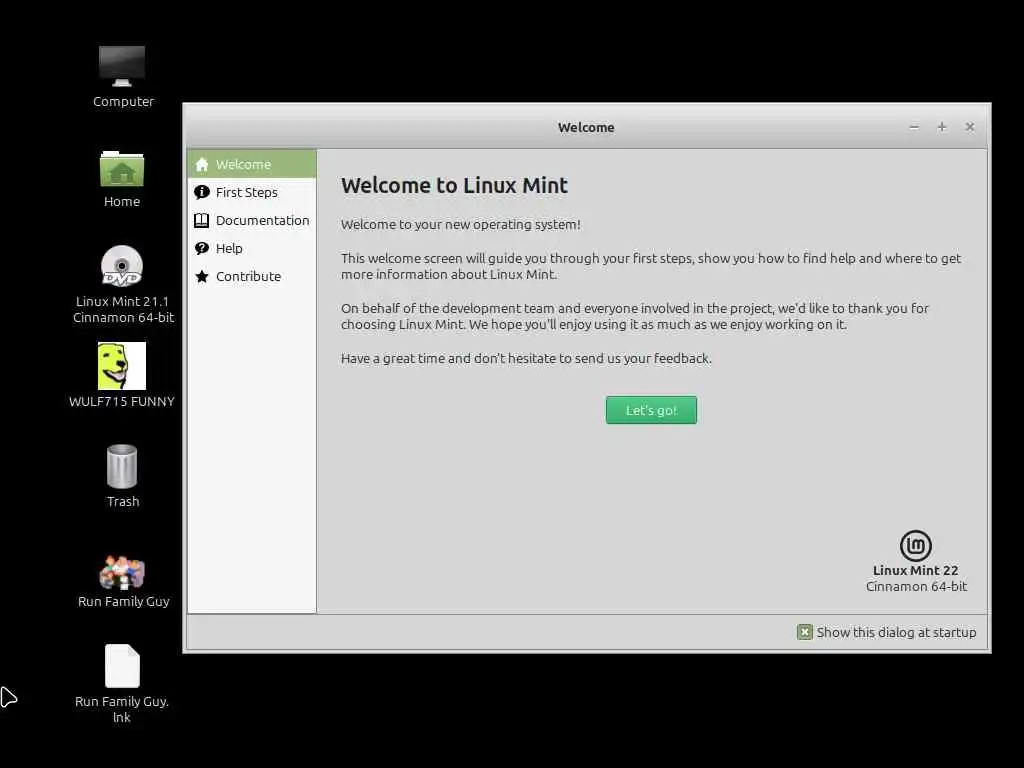The image size is (1024, 768).
Task: Open the Trash desktop icon
Action: click(x=122, y=466)
